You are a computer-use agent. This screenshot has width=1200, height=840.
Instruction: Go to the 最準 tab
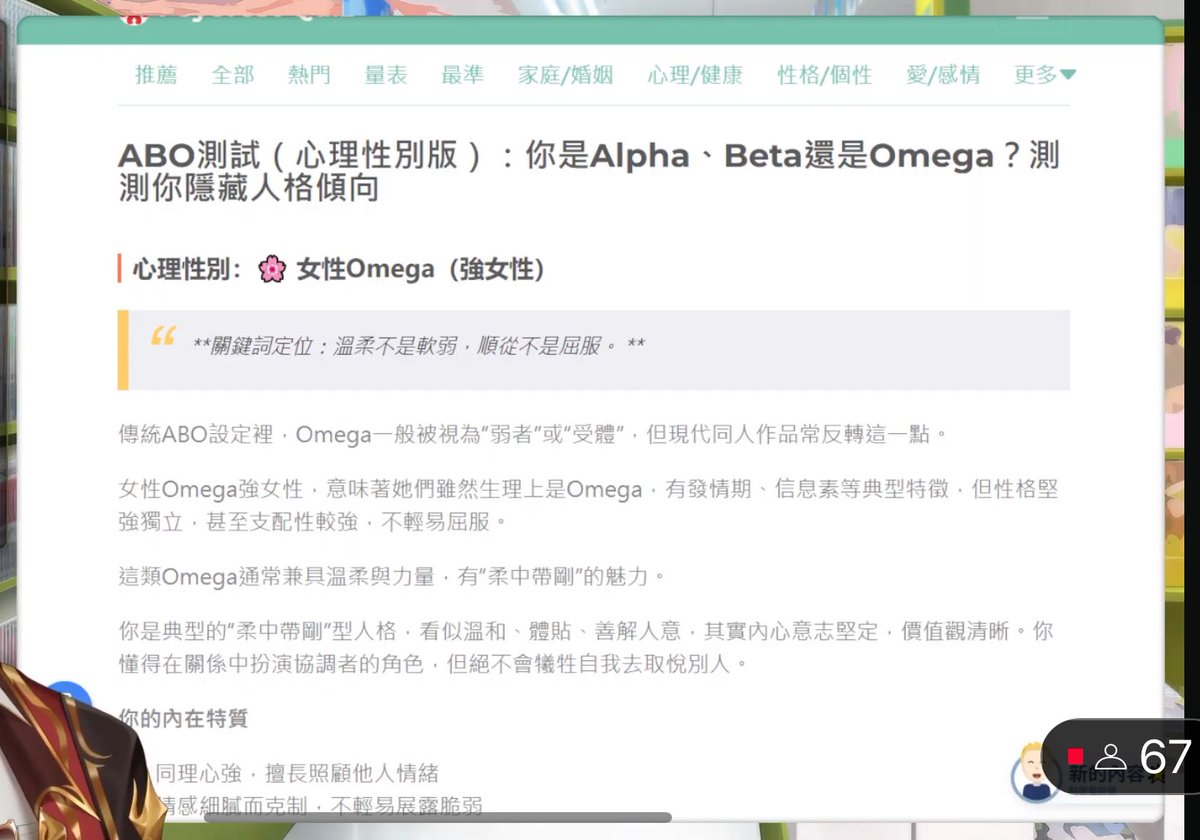click(x=462, y=75)
